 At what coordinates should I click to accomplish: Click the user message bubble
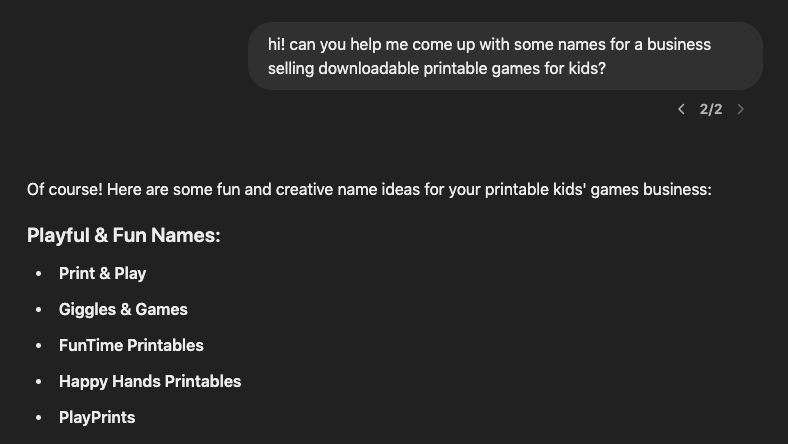tap(505, 56)
